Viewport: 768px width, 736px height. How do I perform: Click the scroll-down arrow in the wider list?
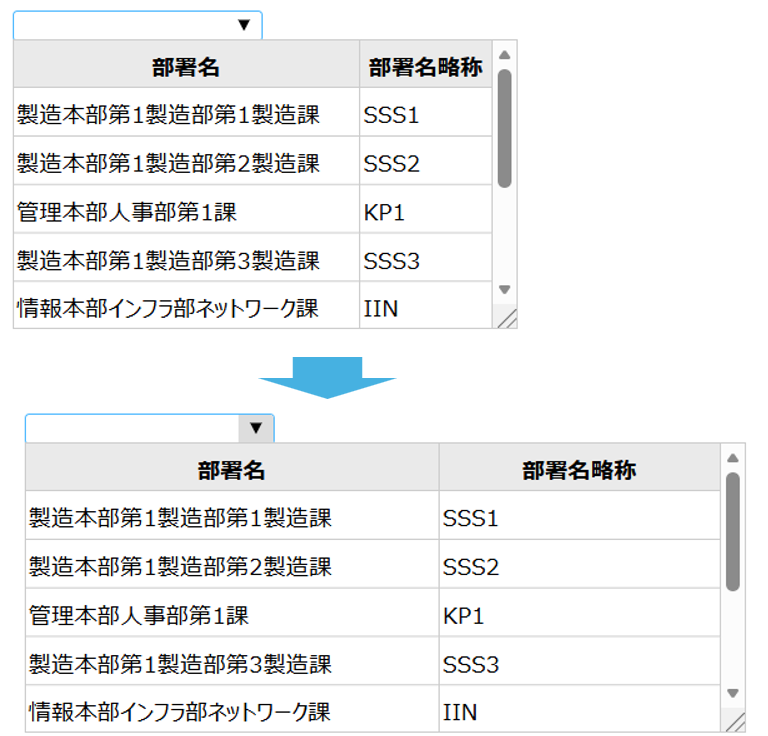click(x=733, y=692)
